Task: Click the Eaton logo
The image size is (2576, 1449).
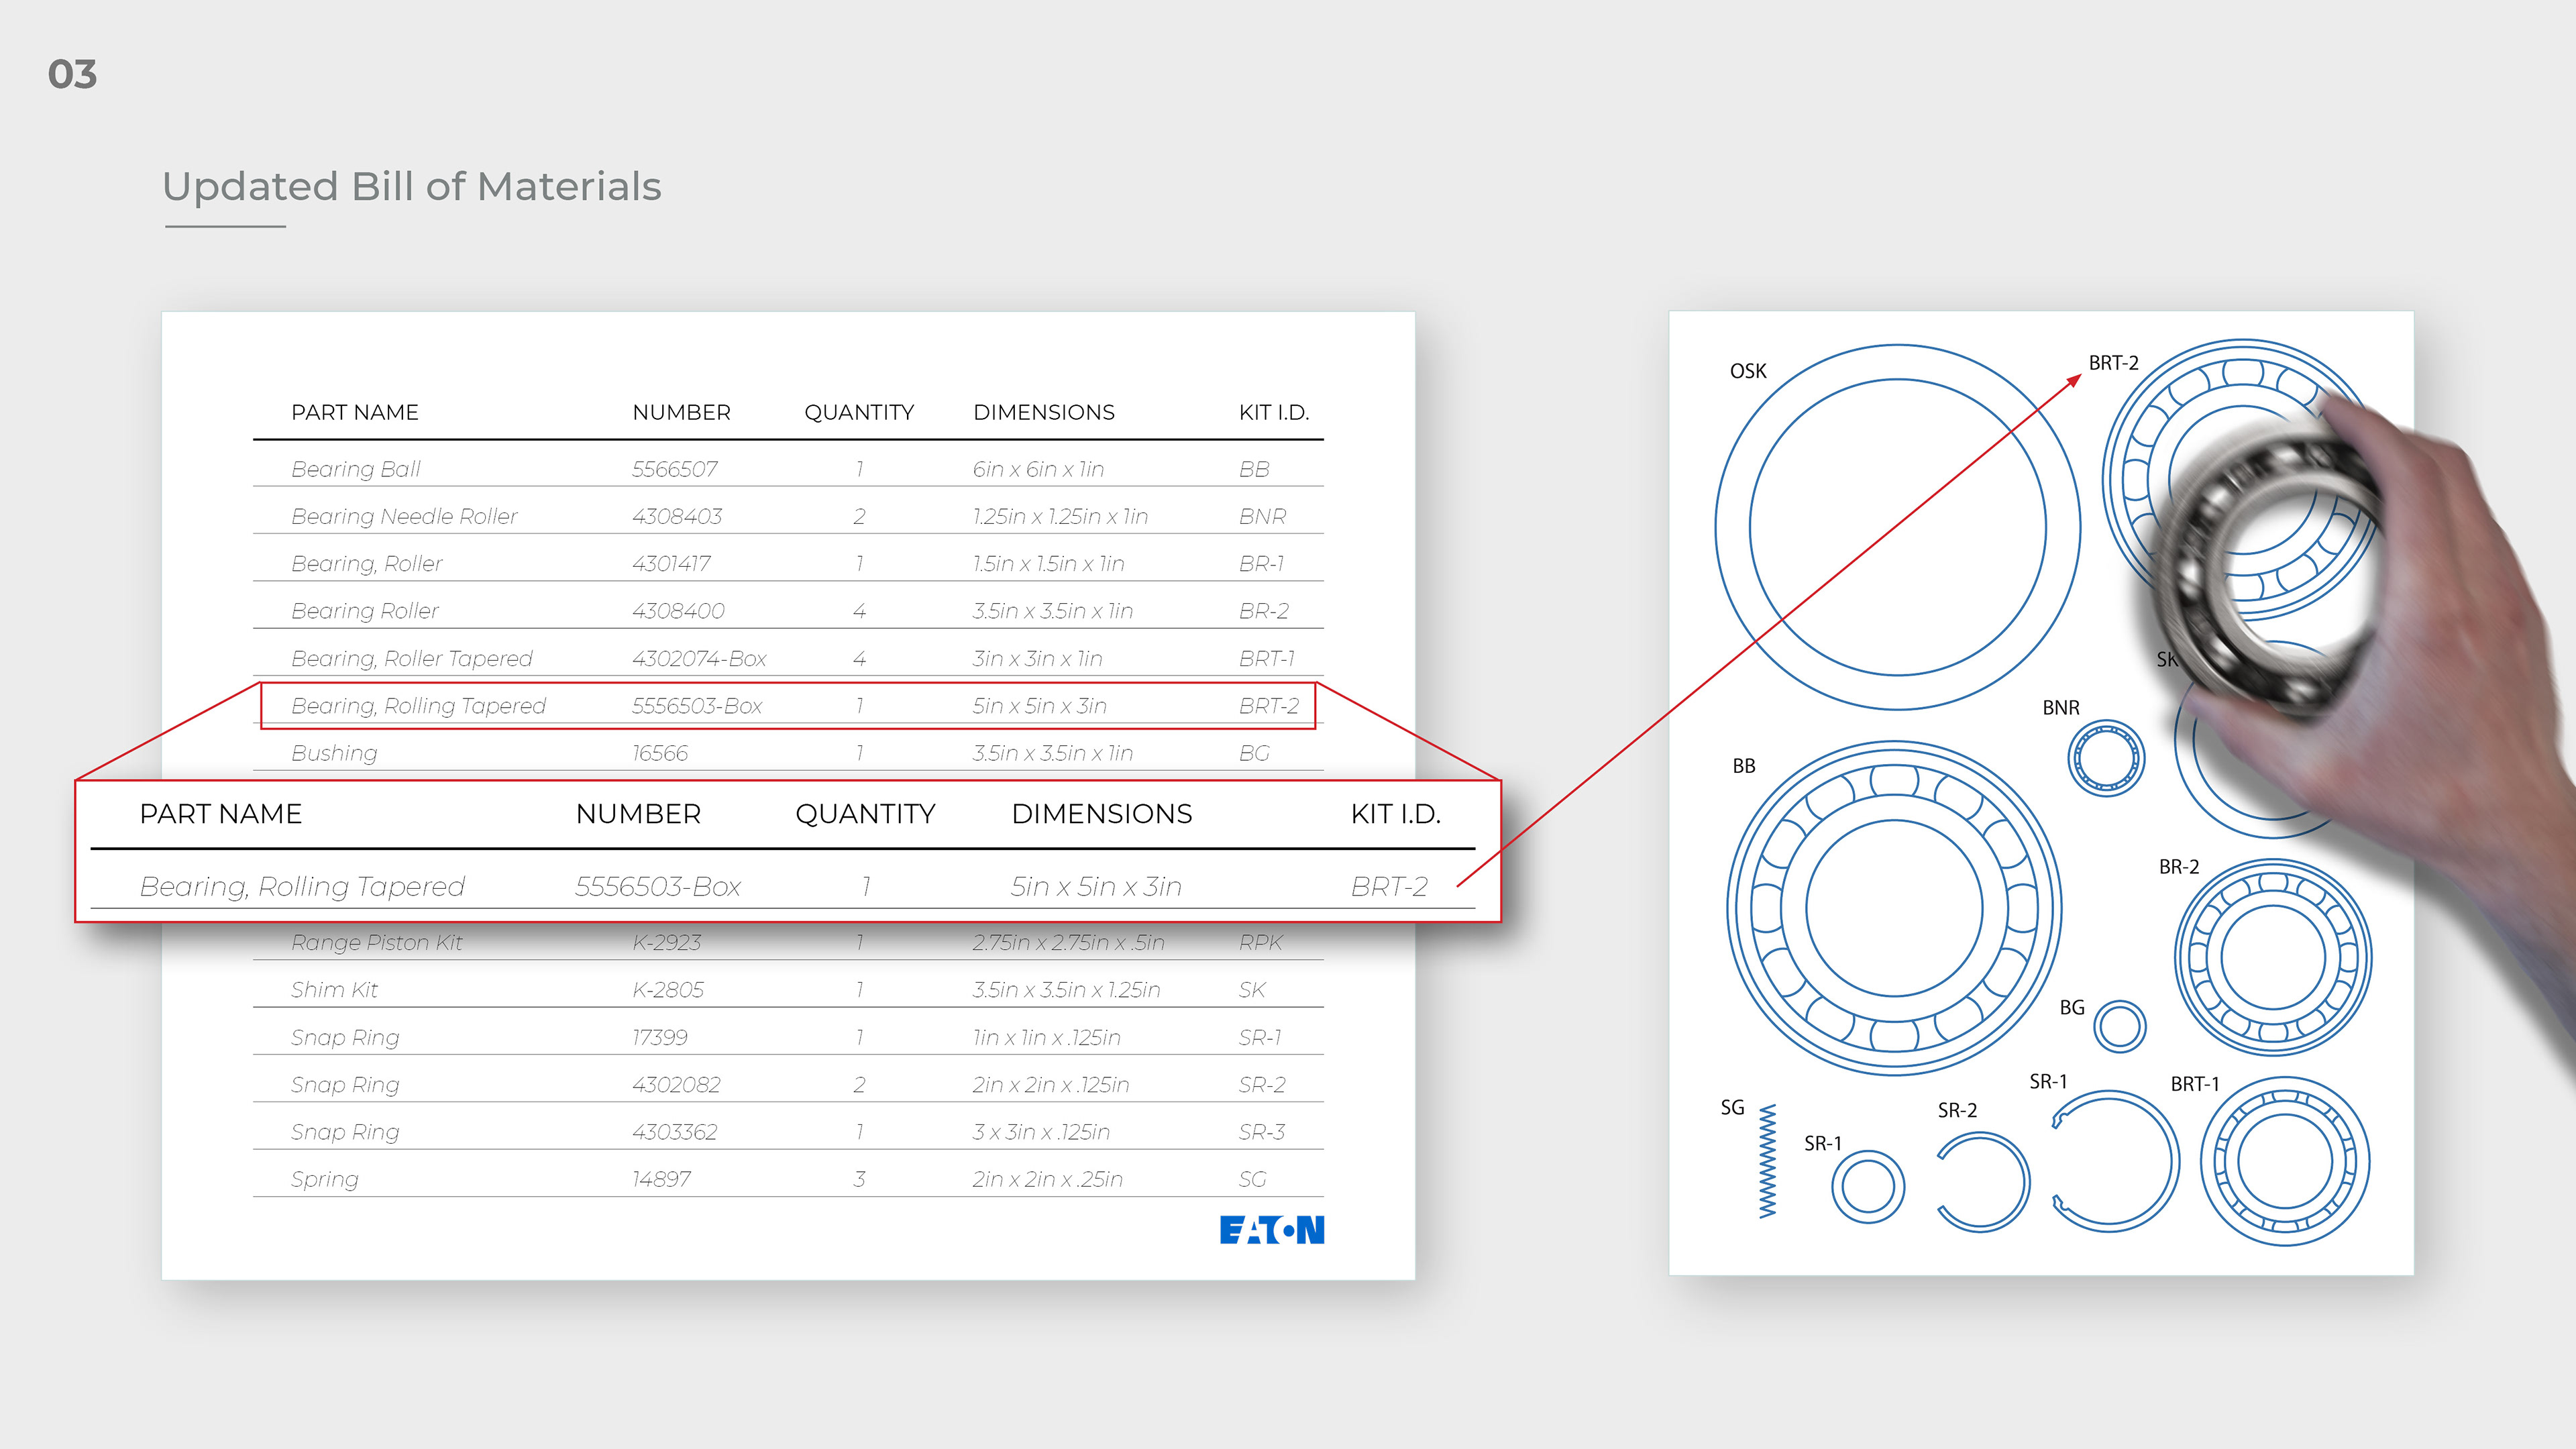Action: point(1271,1230)
